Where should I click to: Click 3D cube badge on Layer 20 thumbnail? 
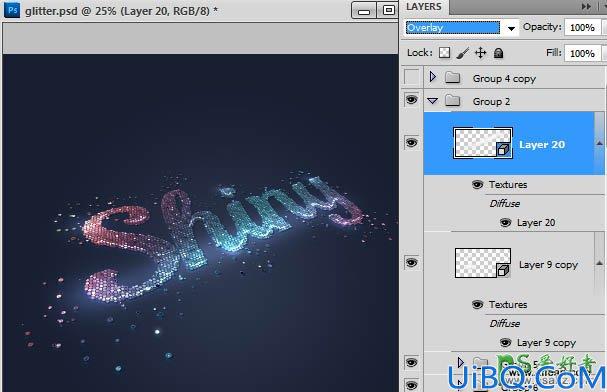pyautogui.click(x=503, y=149)
